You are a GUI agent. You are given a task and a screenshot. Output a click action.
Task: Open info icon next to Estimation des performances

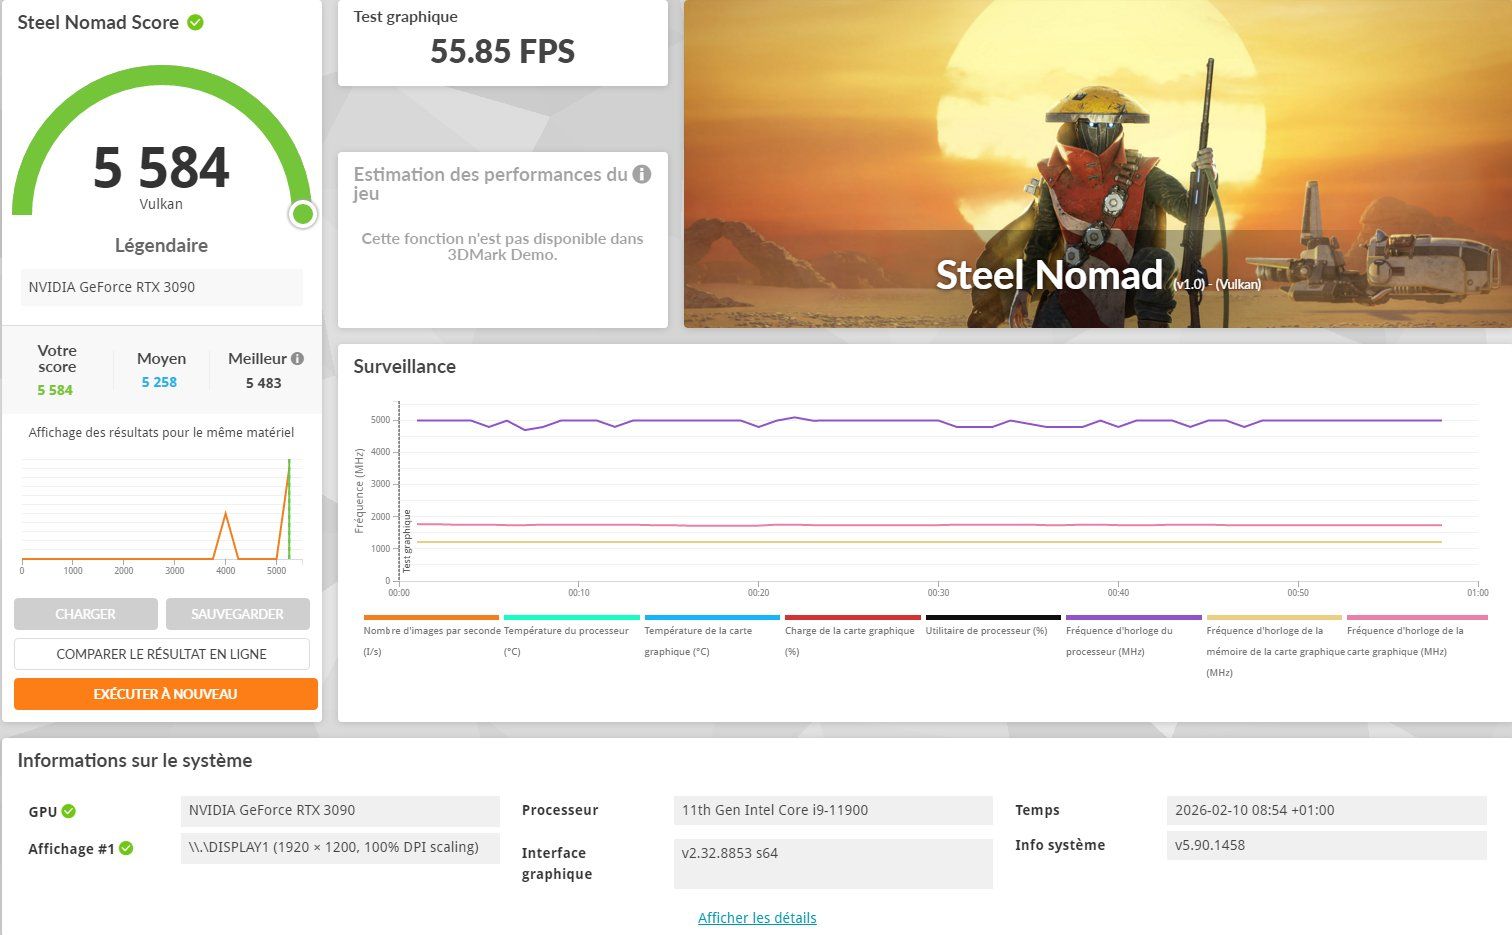(x=642, y=174)
